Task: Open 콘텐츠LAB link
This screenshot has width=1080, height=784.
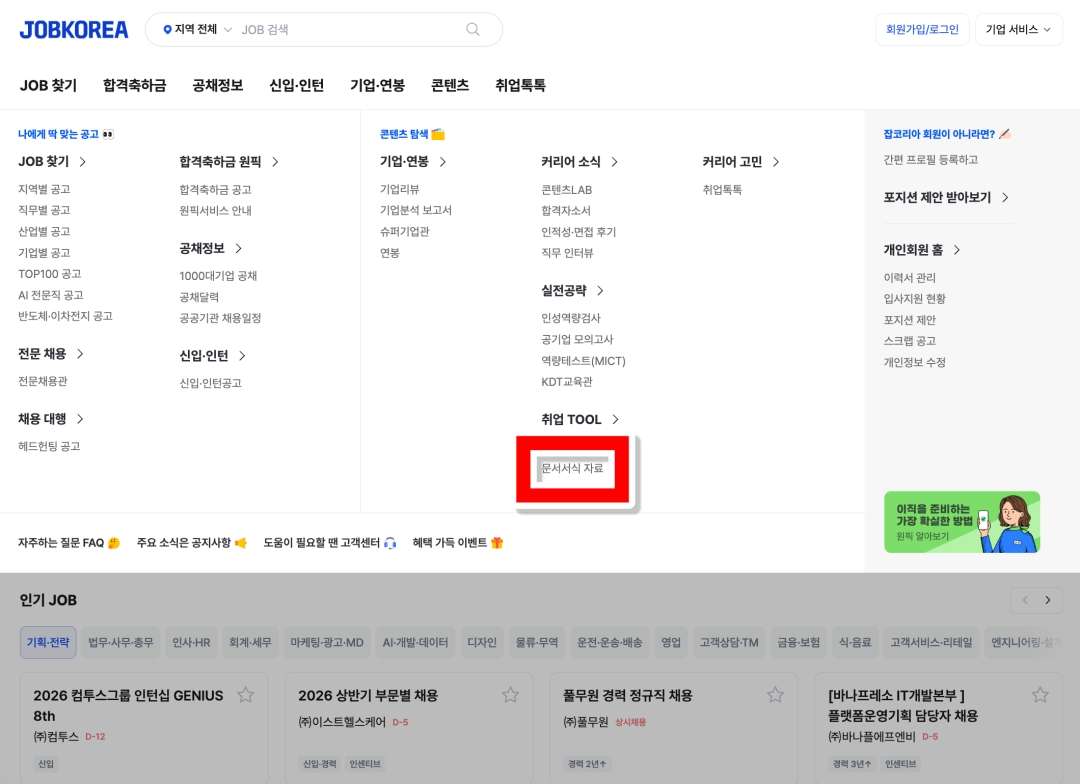Action: (566, 190)
